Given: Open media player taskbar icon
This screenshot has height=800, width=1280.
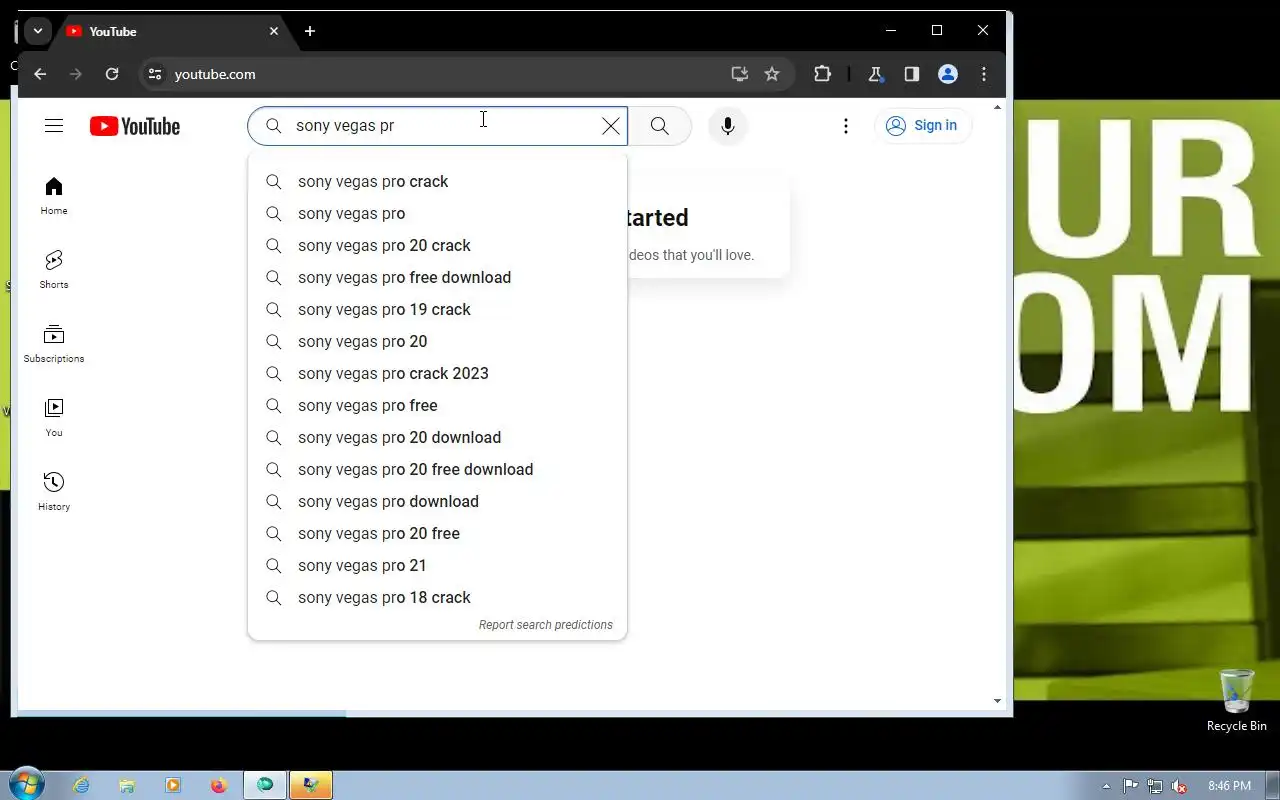Looking at the screenshot, I should [x=173, y=785].
